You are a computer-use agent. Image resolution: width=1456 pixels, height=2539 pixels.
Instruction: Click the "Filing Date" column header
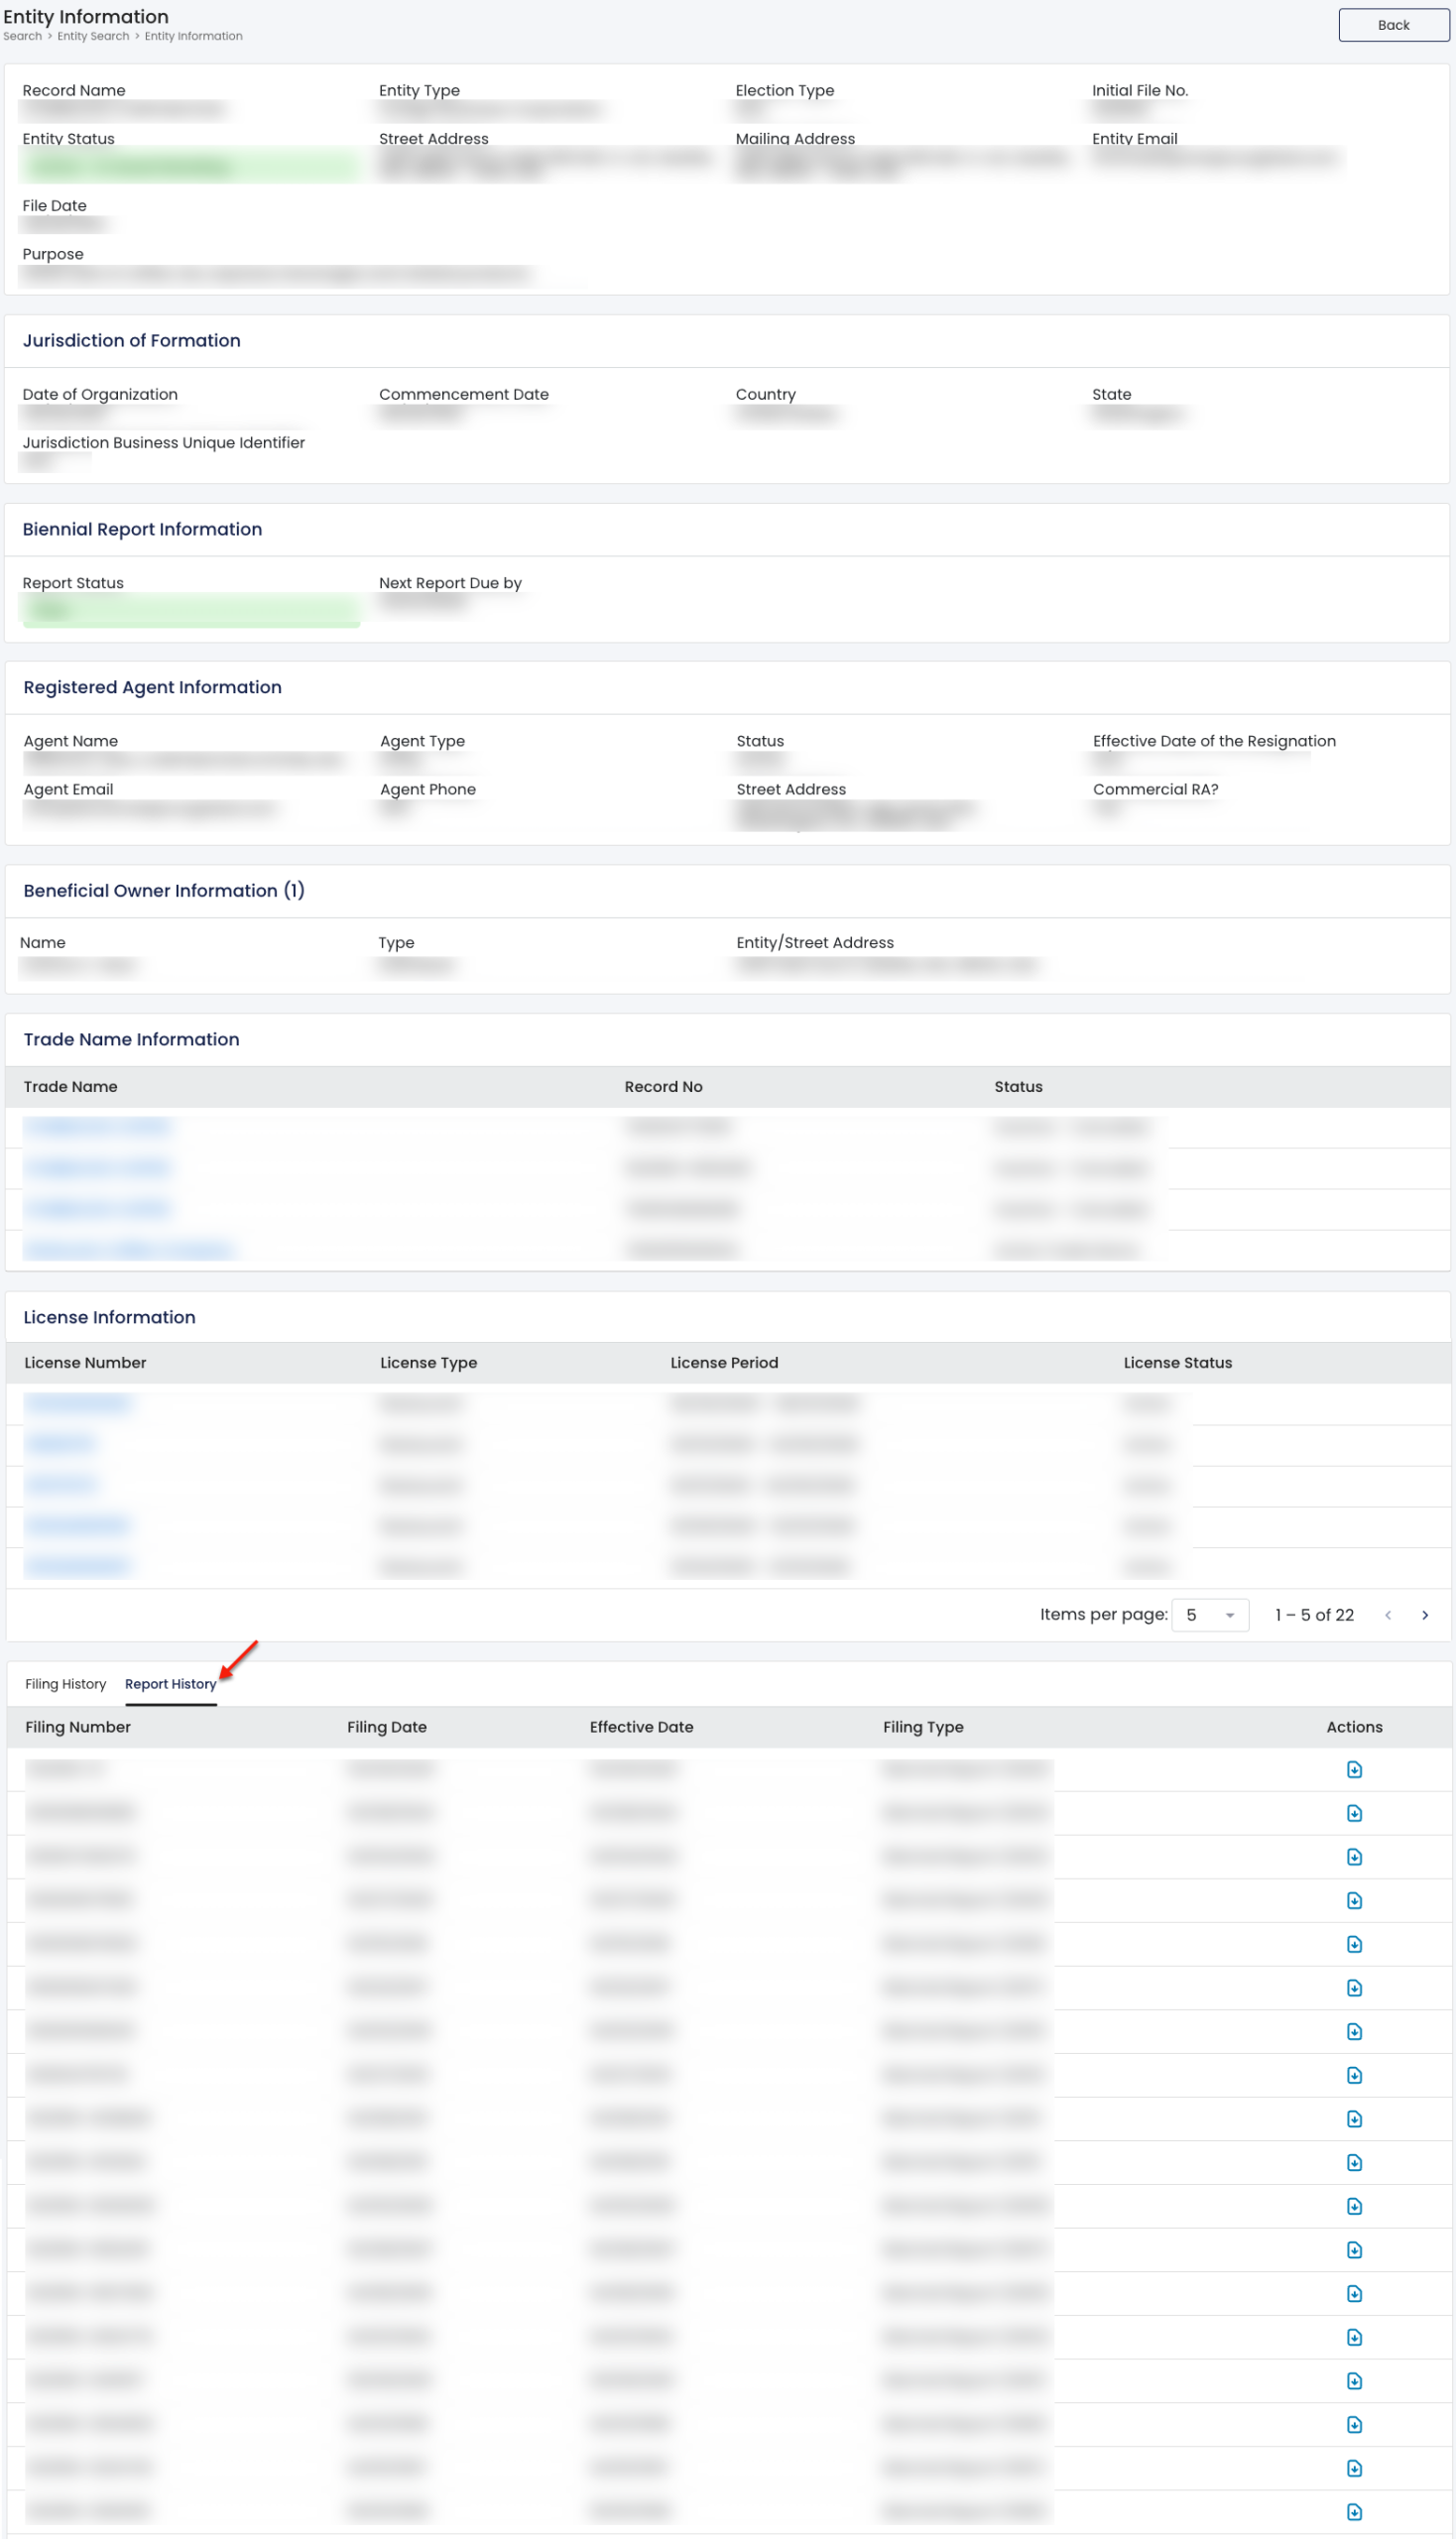tap(387, 1727)
